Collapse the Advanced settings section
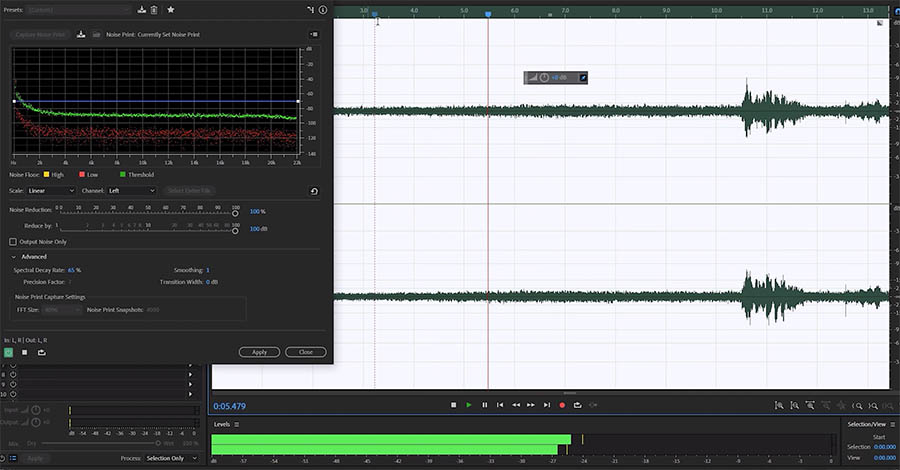The height and width of the screenshot is (470, 900). click(14, 257)
